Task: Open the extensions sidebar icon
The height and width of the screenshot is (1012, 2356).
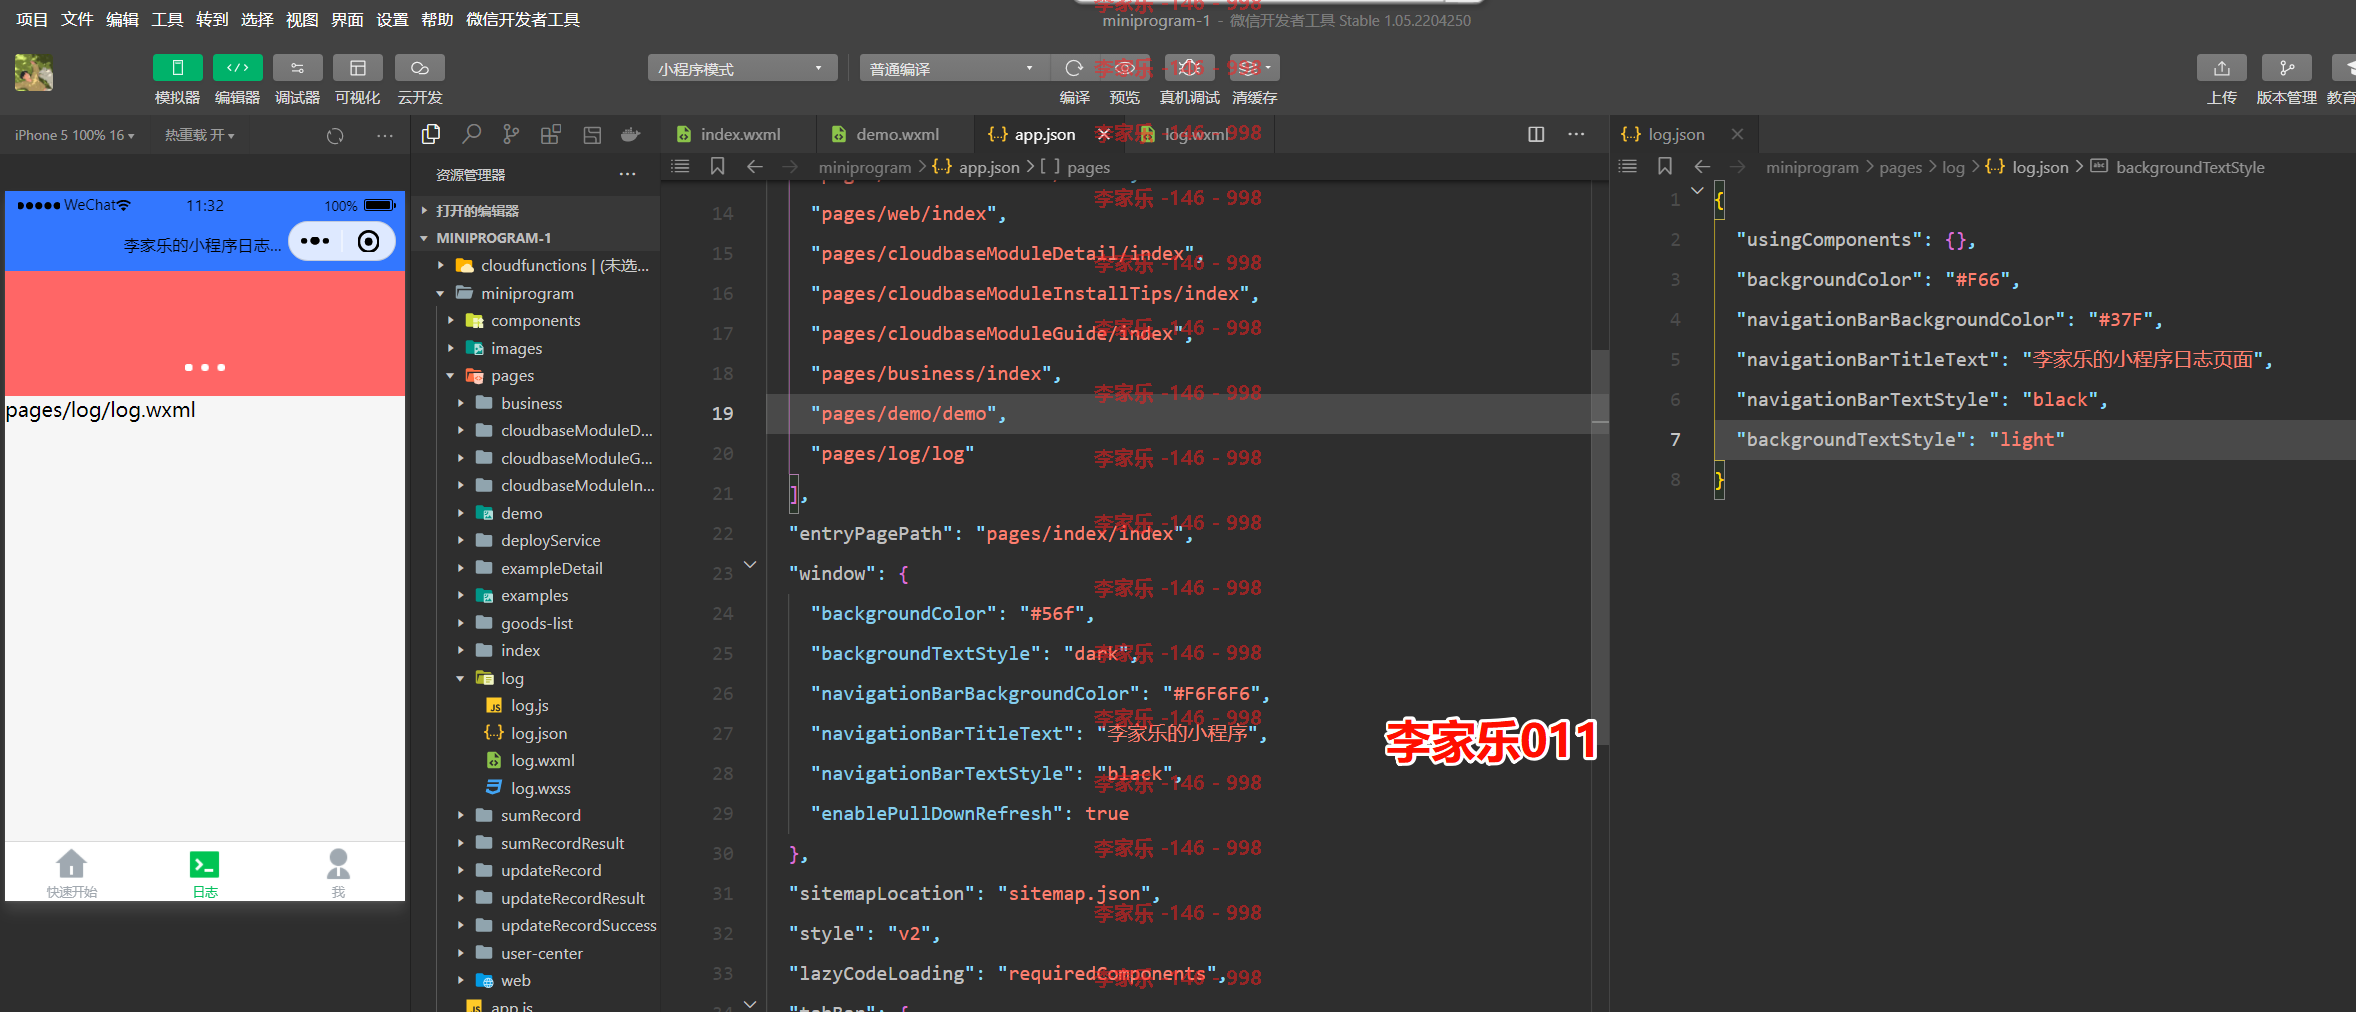Action: click(x=551, y=134)
